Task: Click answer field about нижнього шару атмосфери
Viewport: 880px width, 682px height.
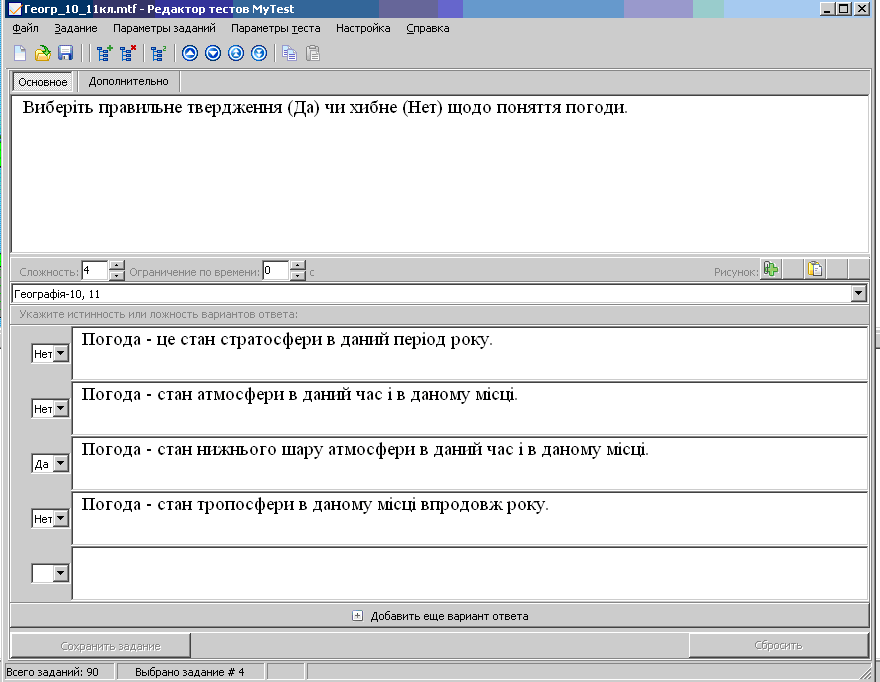Action: coord(470,463)
